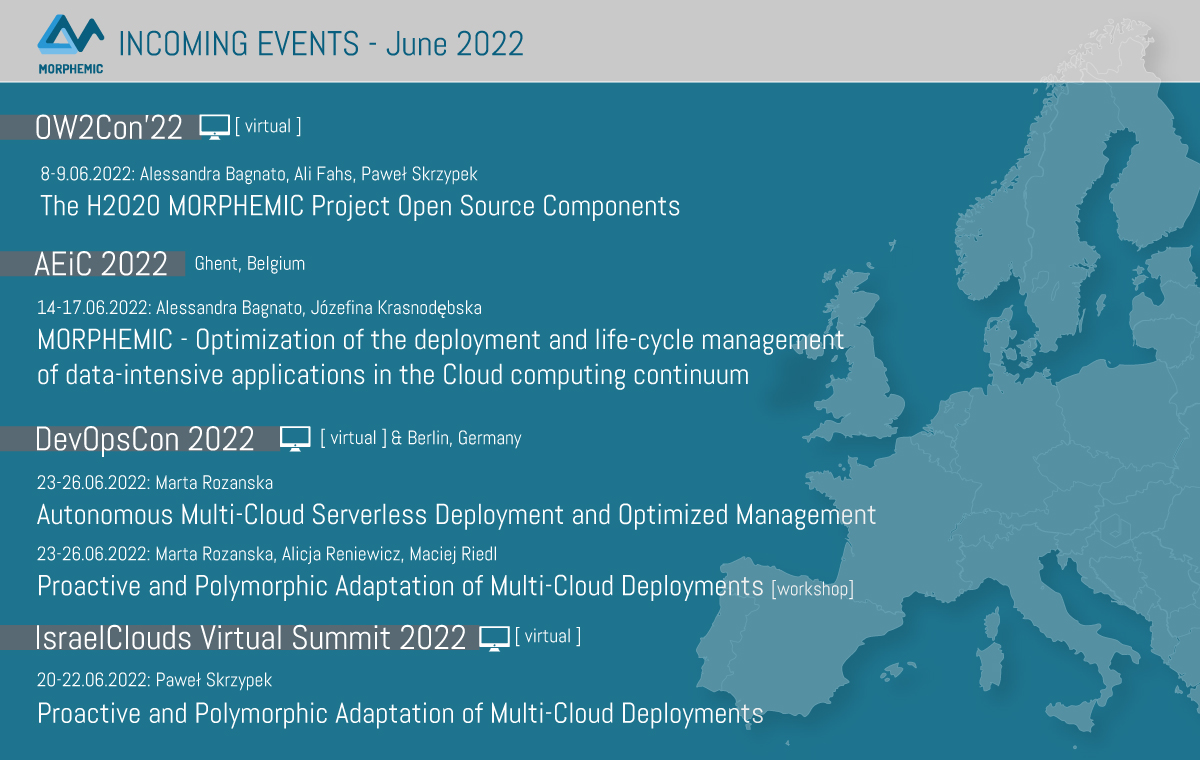The height and width of the screenshot is (760, 1200).
Task: Click 'Proactive and Polymorphic Adaptation' title with workshop tag
Action: [x=400, y=586]
